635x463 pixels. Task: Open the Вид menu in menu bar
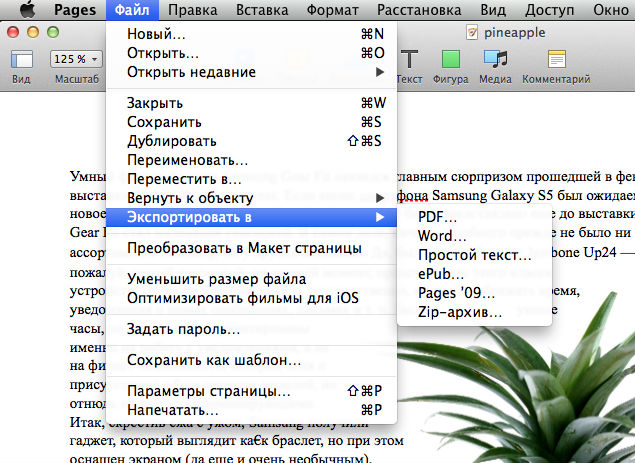pos(493,10)
